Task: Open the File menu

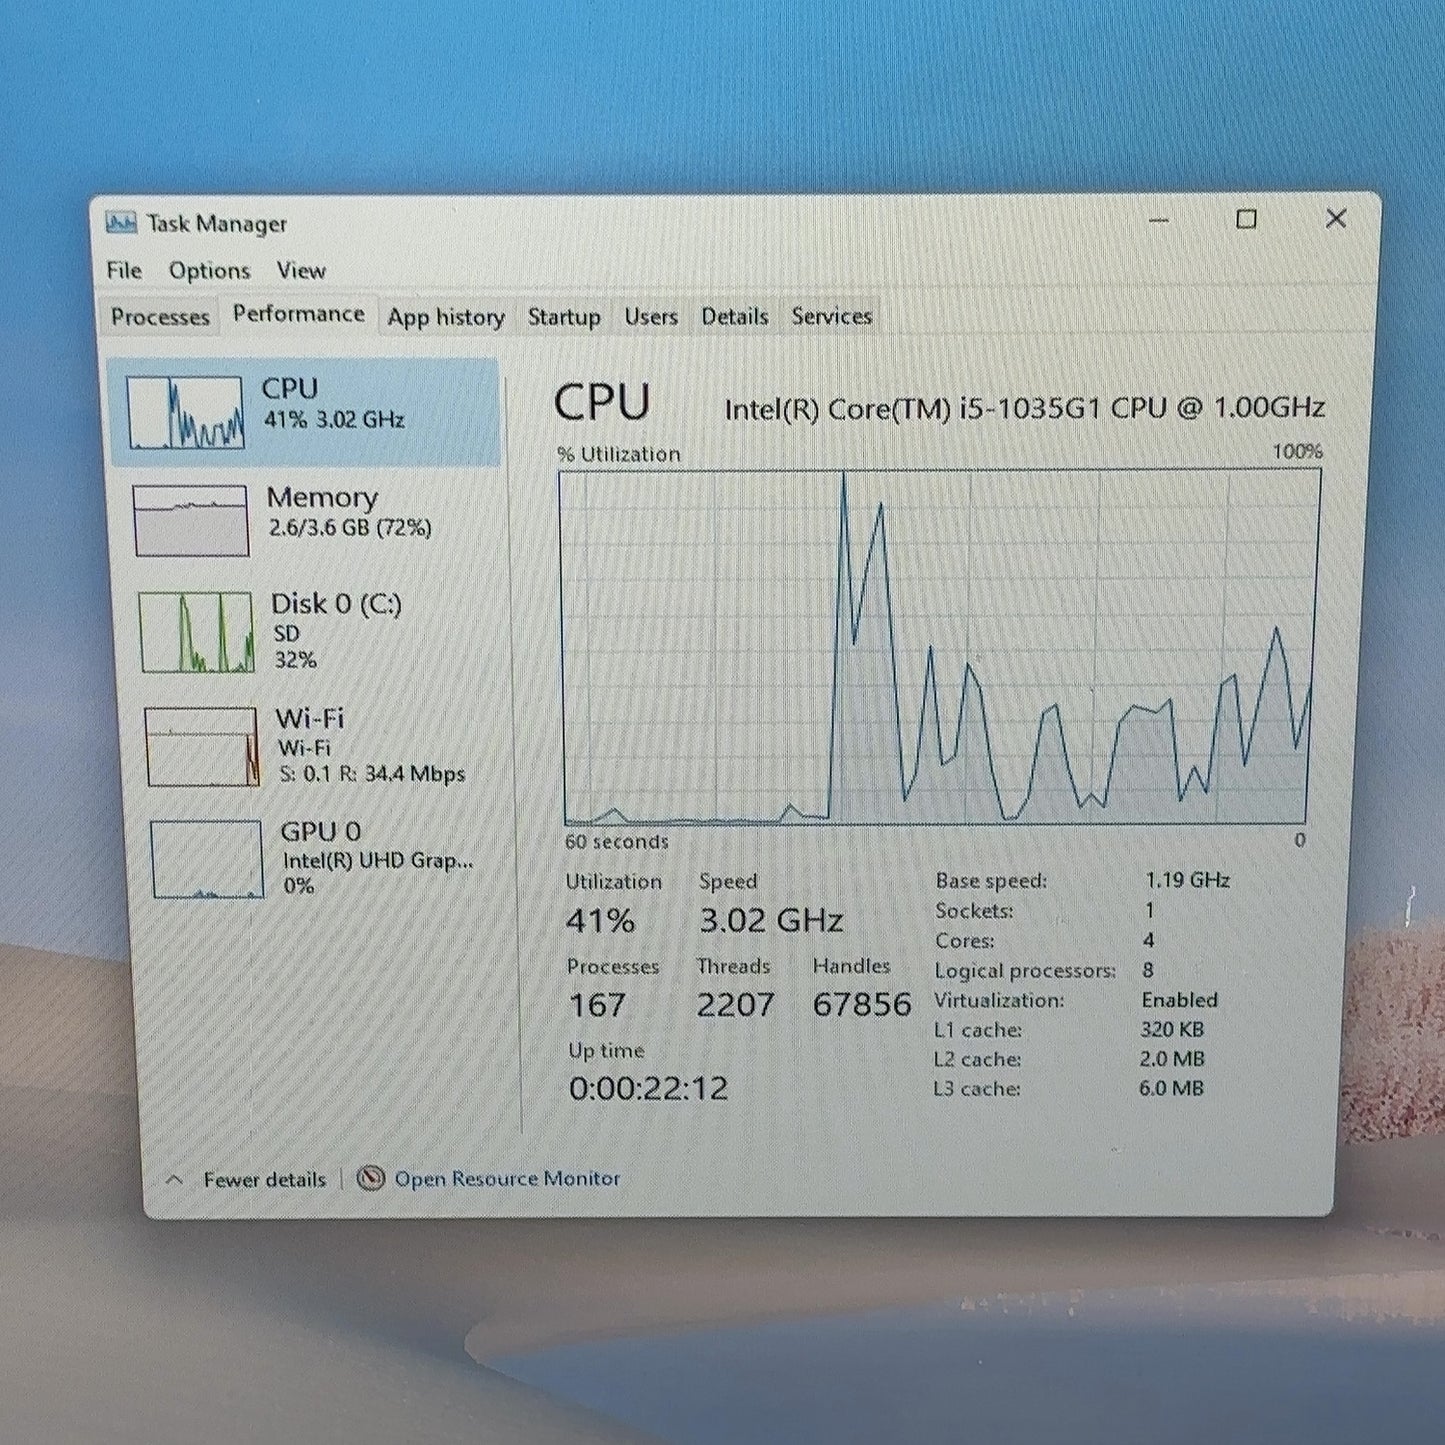Action: click(124, 270)
